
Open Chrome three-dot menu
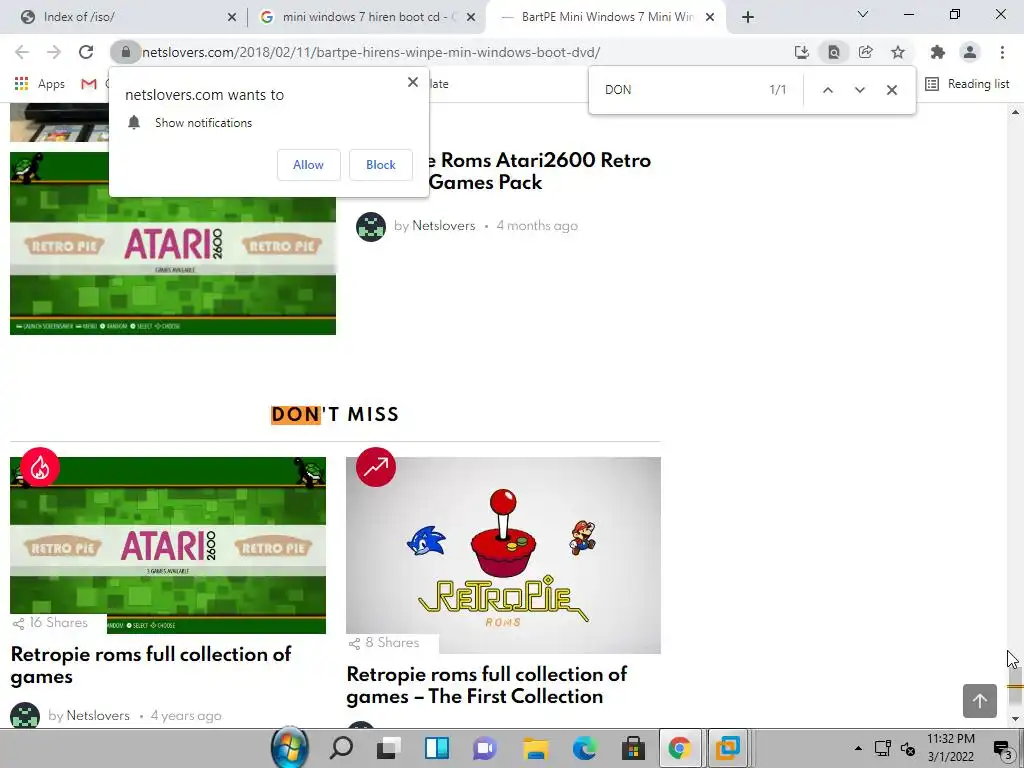pyautogui.click(x=1002, y=52)
